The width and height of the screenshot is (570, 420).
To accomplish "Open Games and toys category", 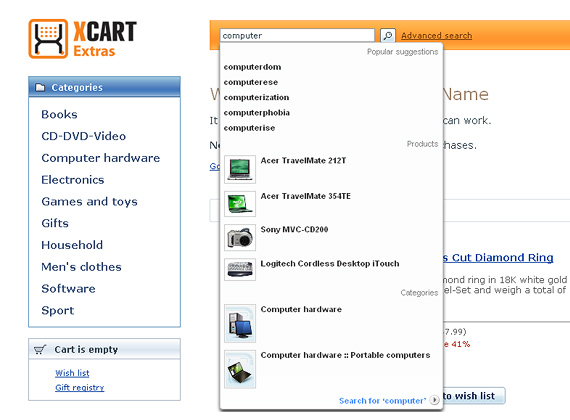I will [89, 202].
